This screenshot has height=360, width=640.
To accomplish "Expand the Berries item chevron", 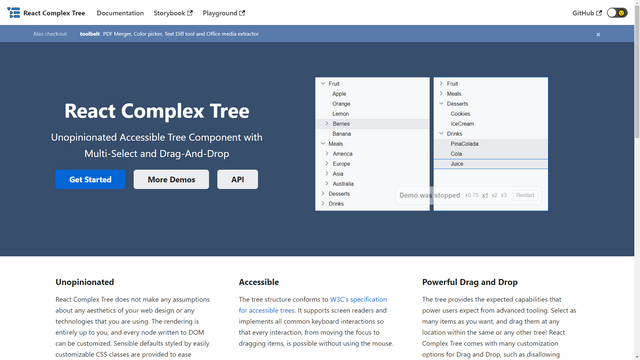I will click(x=327, y=123).
